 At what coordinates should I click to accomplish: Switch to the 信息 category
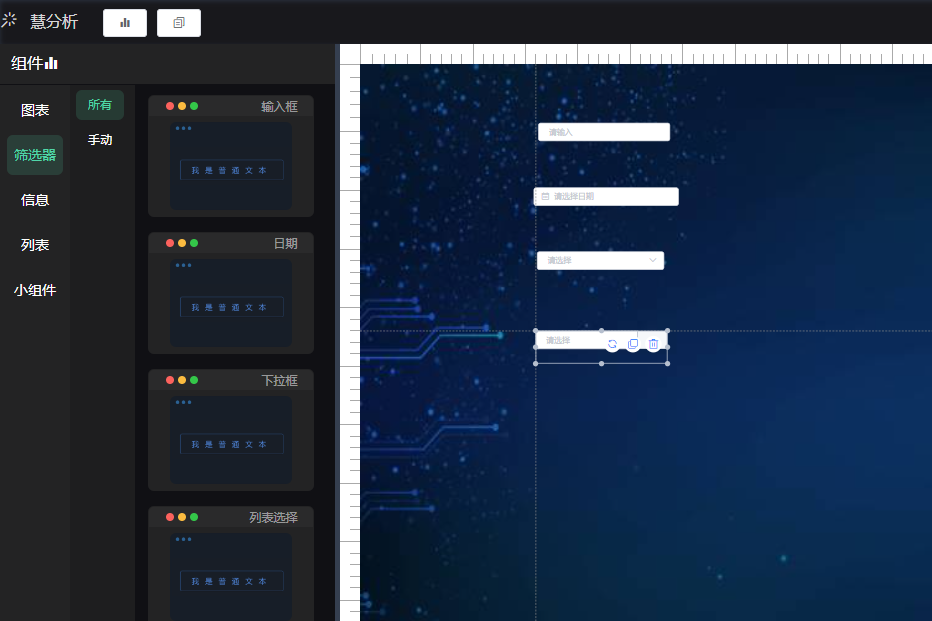[35, 200]
